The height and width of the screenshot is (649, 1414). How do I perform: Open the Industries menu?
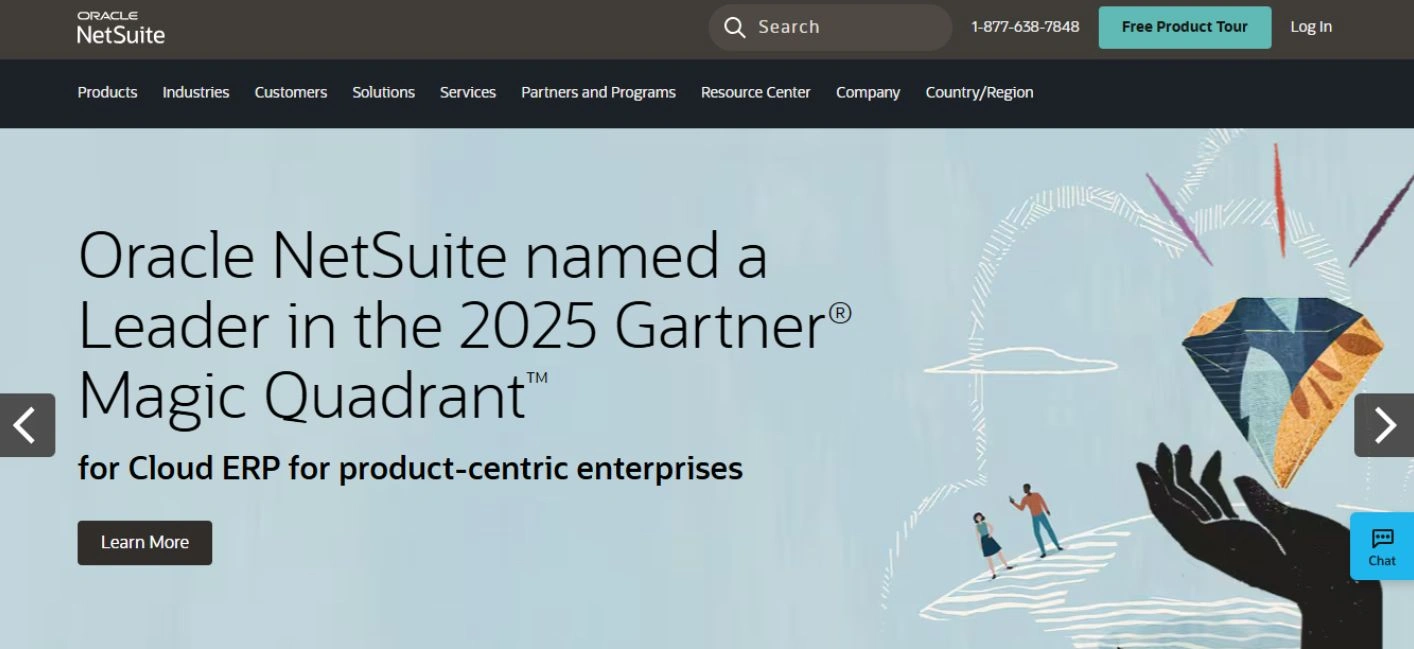[196, 92]
